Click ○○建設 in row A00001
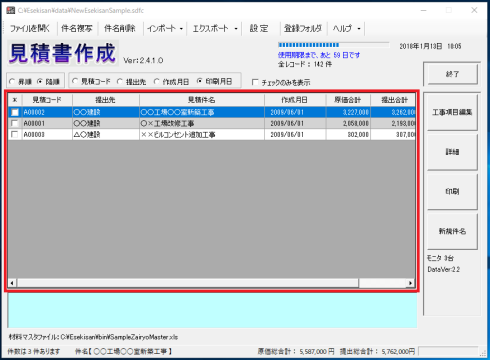This screenshot has width=490, height=360. pyautogui.click(x=106, y=123)
